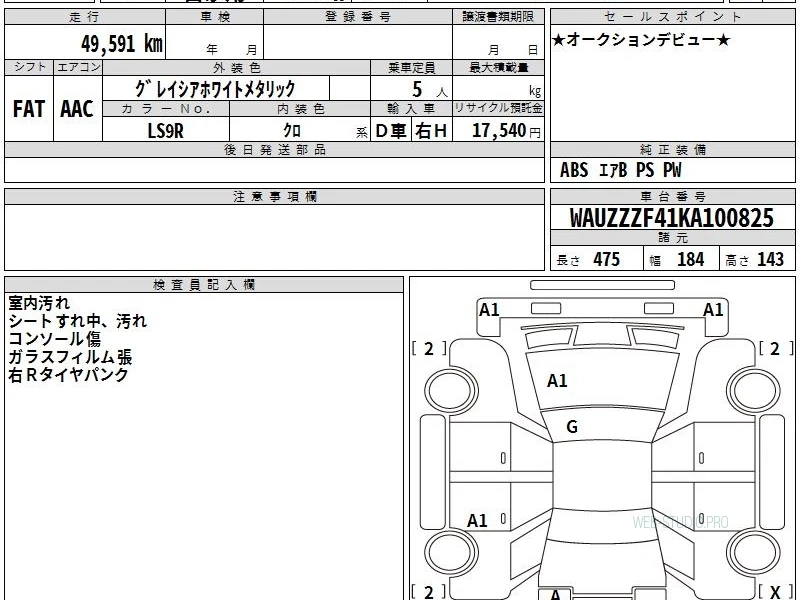Click the left front wheel circle in diagram

click(x=450, y=391)
